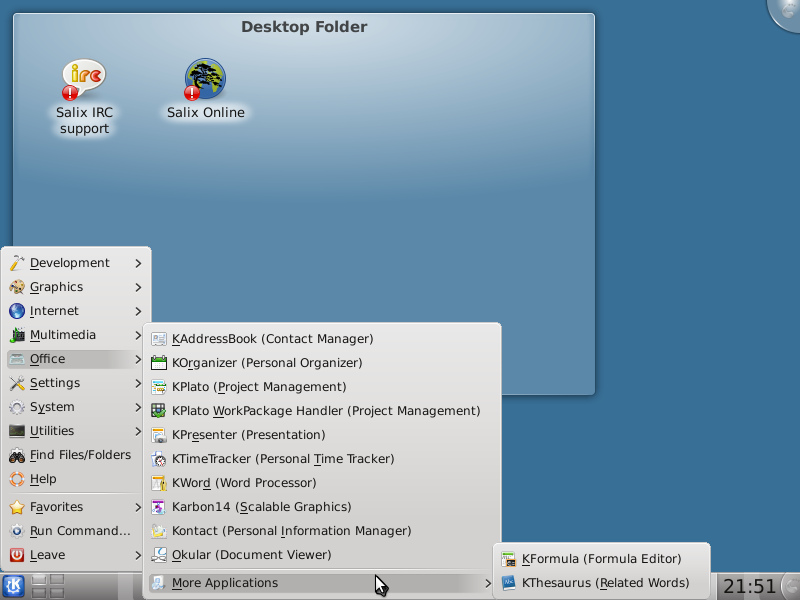Click the KWord document icon
This screenshot has height=600, width=800.
[159, 483]
